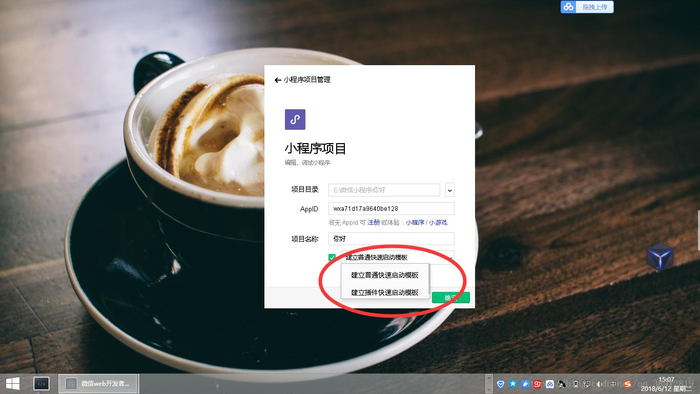Select 建立普通快速启动模板 from the list
The width and height of the screenshot is (700, 394).
[x=385, y=275]
